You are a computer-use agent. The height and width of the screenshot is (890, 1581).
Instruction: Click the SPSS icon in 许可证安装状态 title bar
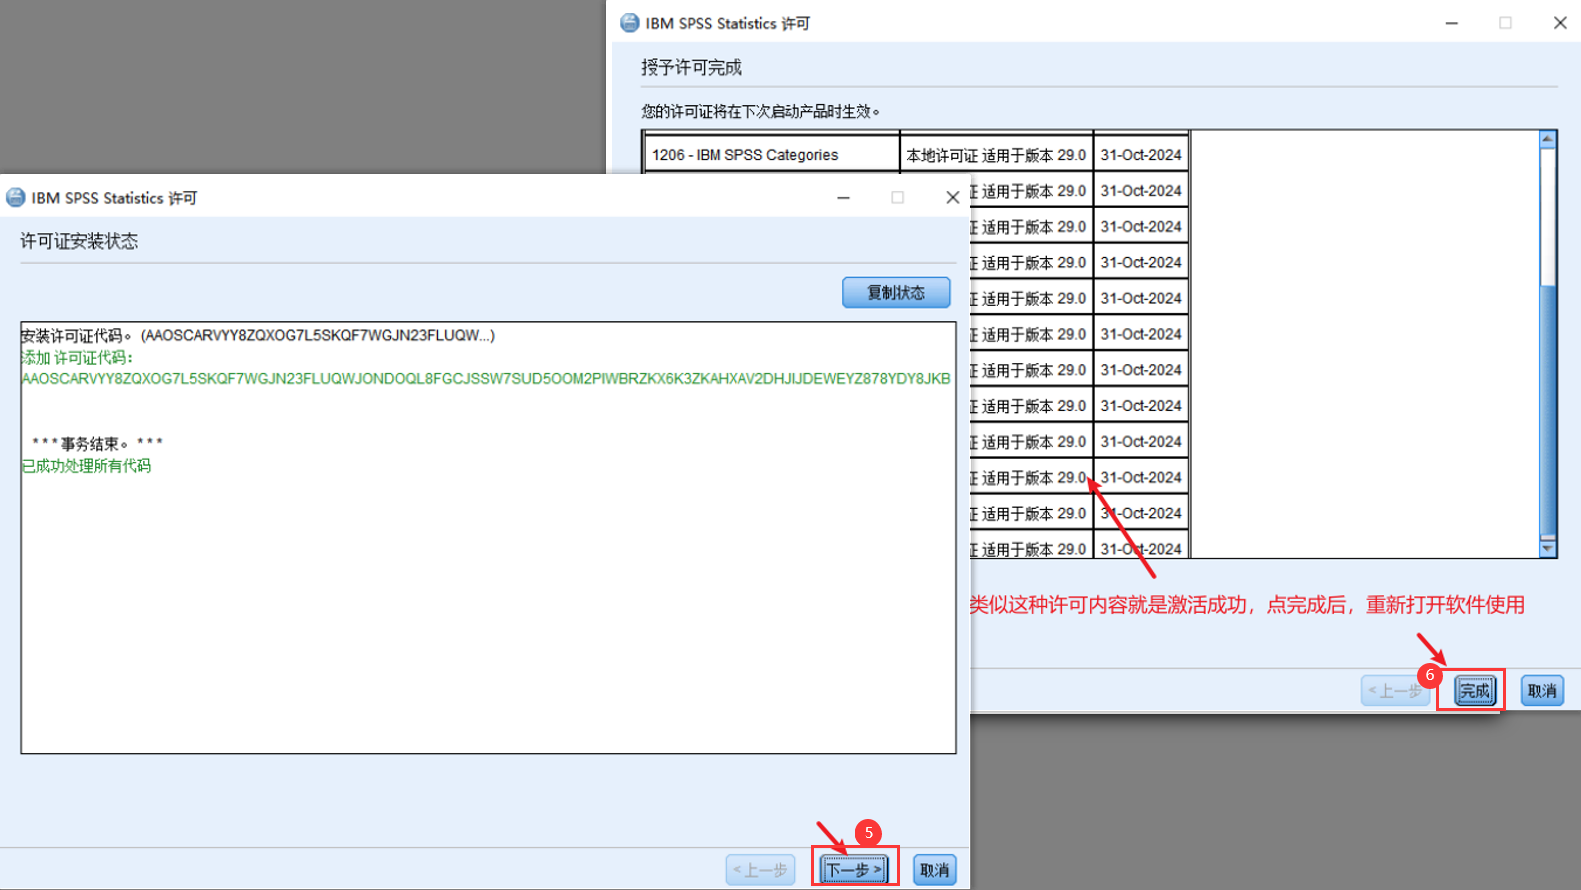[16, 198]
